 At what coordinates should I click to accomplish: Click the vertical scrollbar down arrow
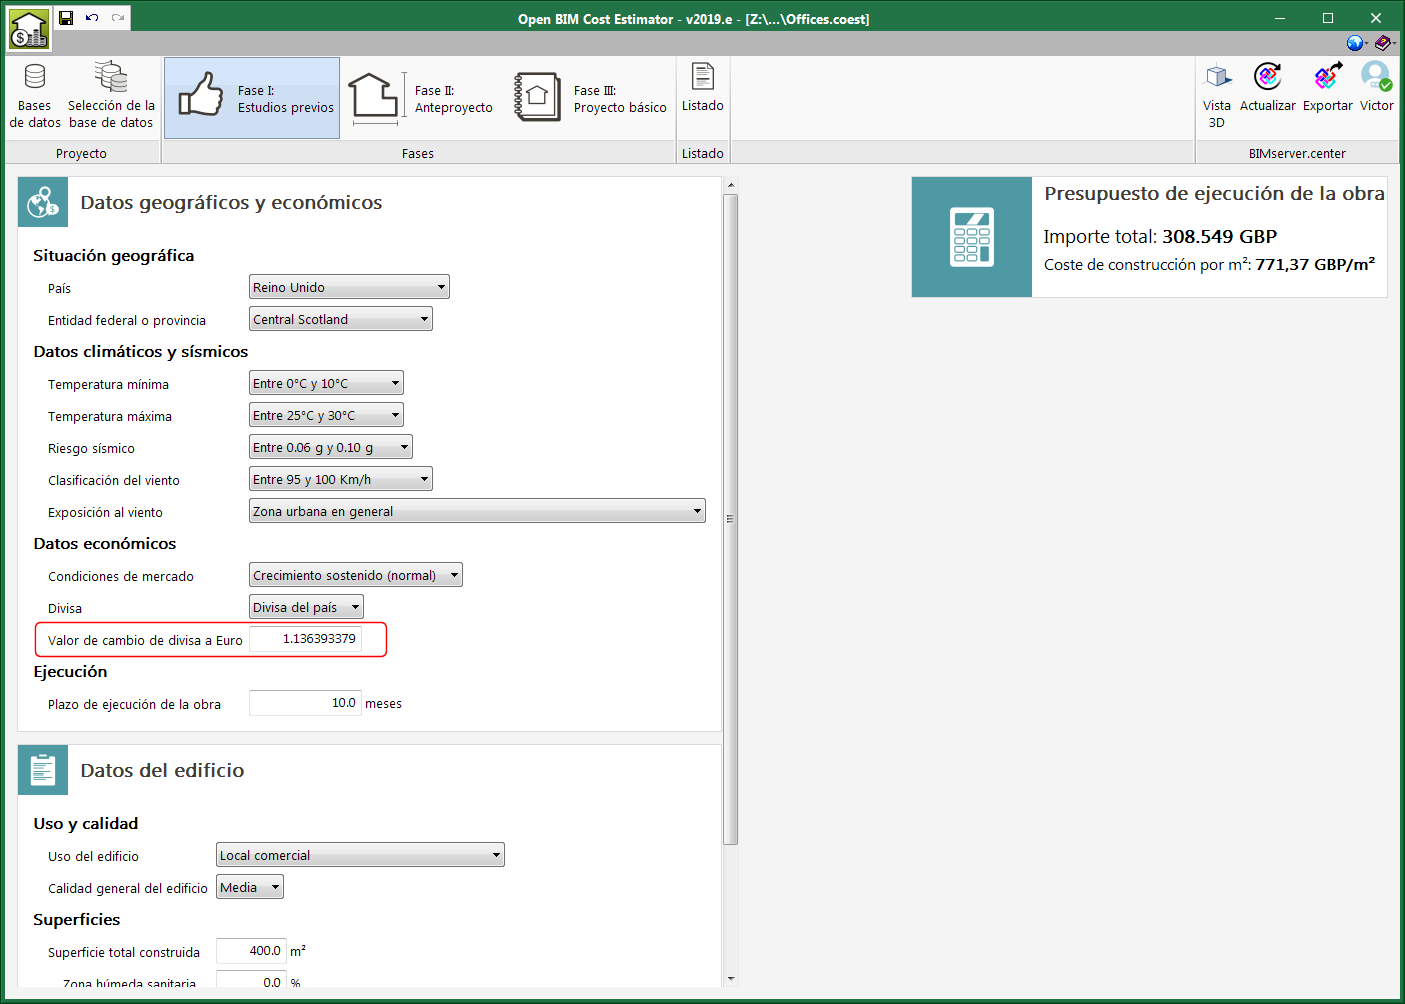pos(731,979)
